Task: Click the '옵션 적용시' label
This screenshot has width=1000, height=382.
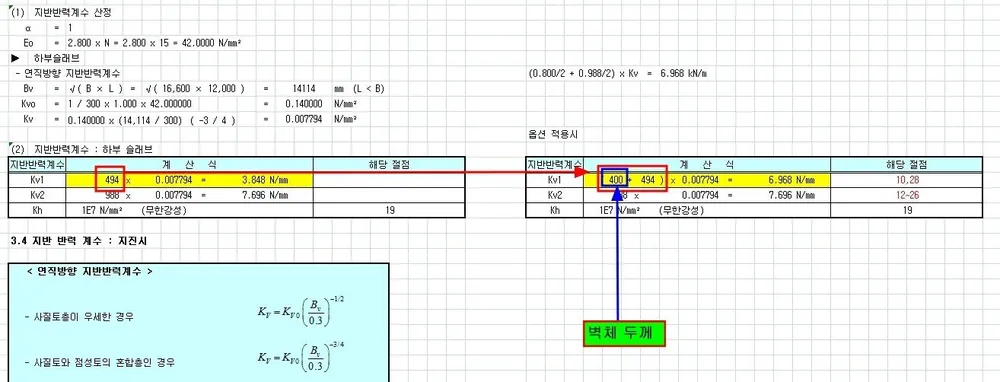Action: (x=552, y=135)
